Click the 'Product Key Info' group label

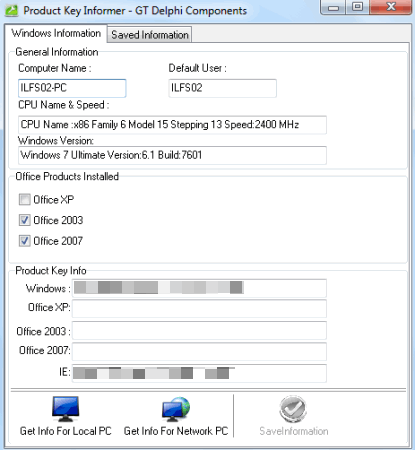tap(51, 271)
